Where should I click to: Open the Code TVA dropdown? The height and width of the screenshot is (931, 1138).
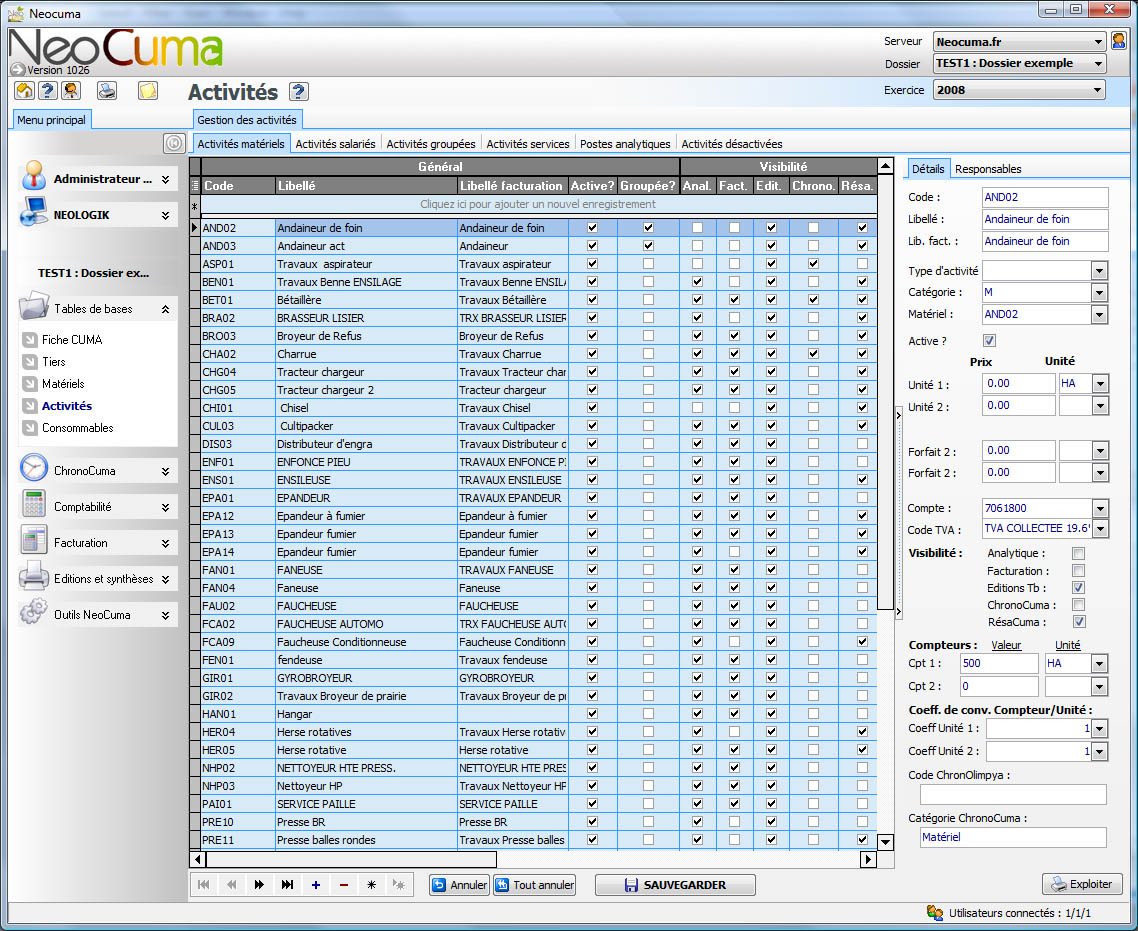(x=1100, y=529)
